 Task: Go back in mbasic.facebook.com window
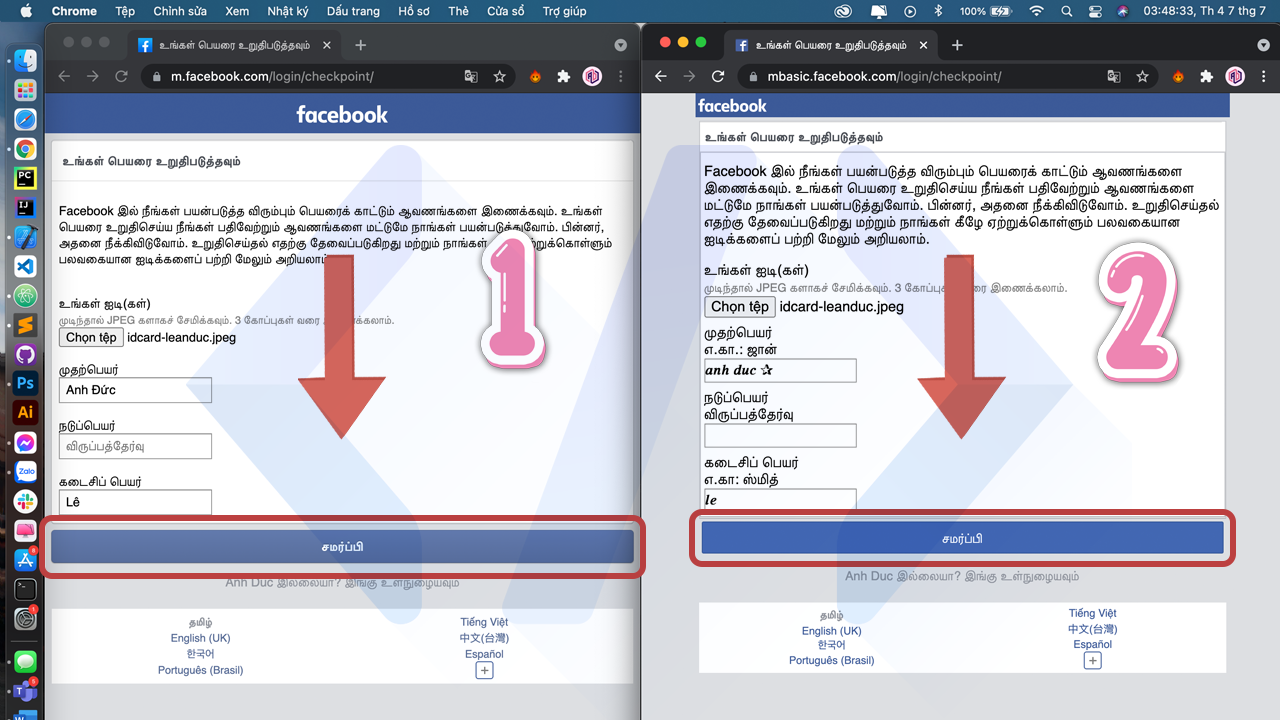click(x=660, y=76)
